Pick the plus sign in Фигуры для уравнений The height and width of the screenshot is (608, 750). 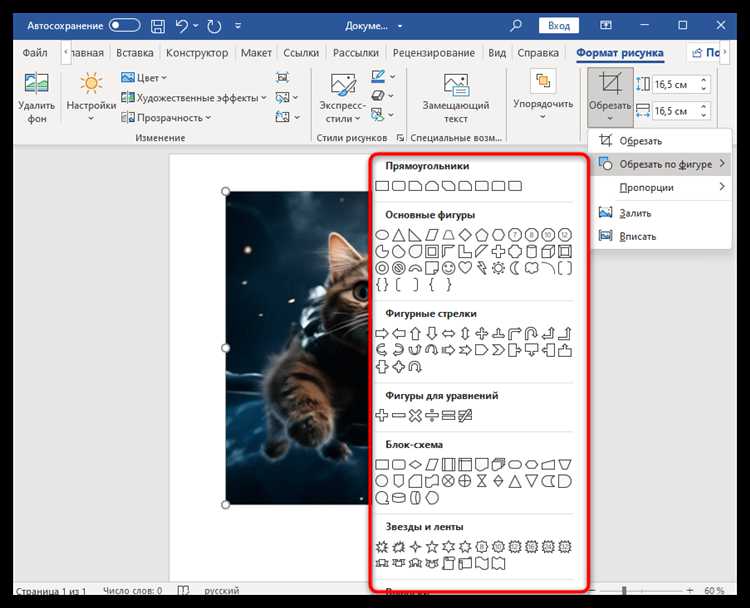pyautogui.click(x=382, y=415)
